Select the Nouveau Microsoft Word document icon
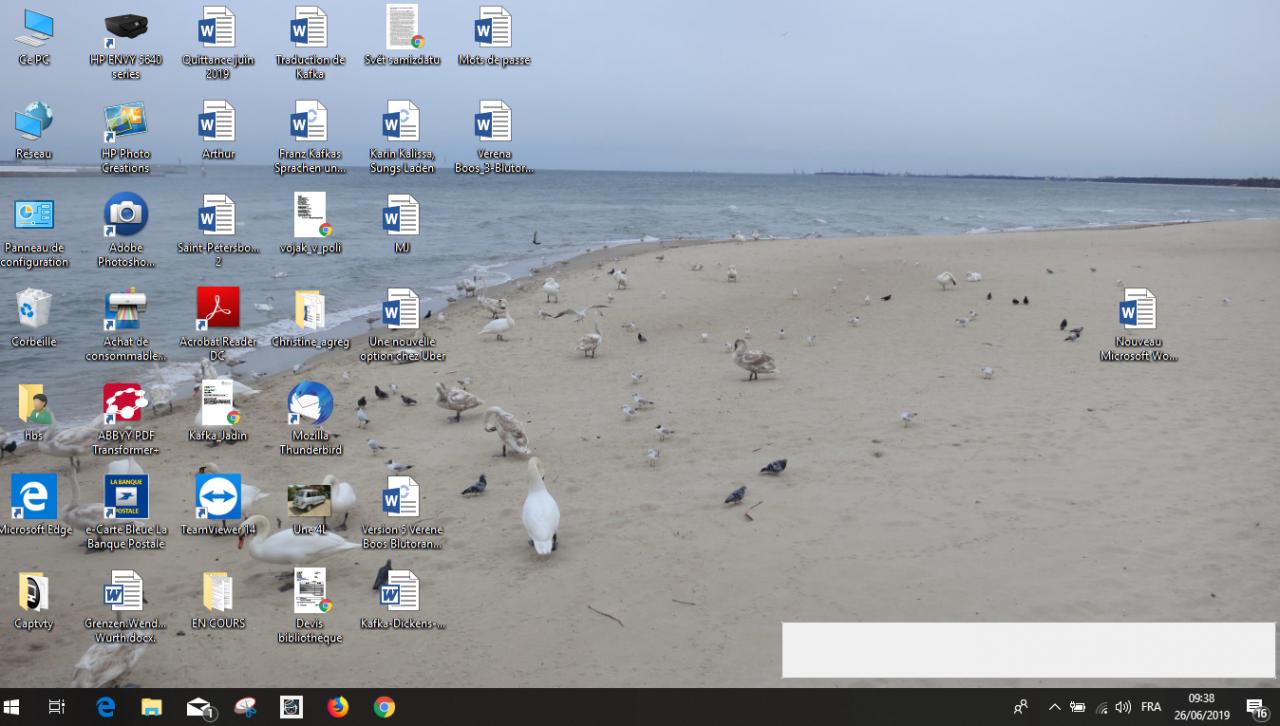This screenshot has height=726, width=1280. [1138, 326]
